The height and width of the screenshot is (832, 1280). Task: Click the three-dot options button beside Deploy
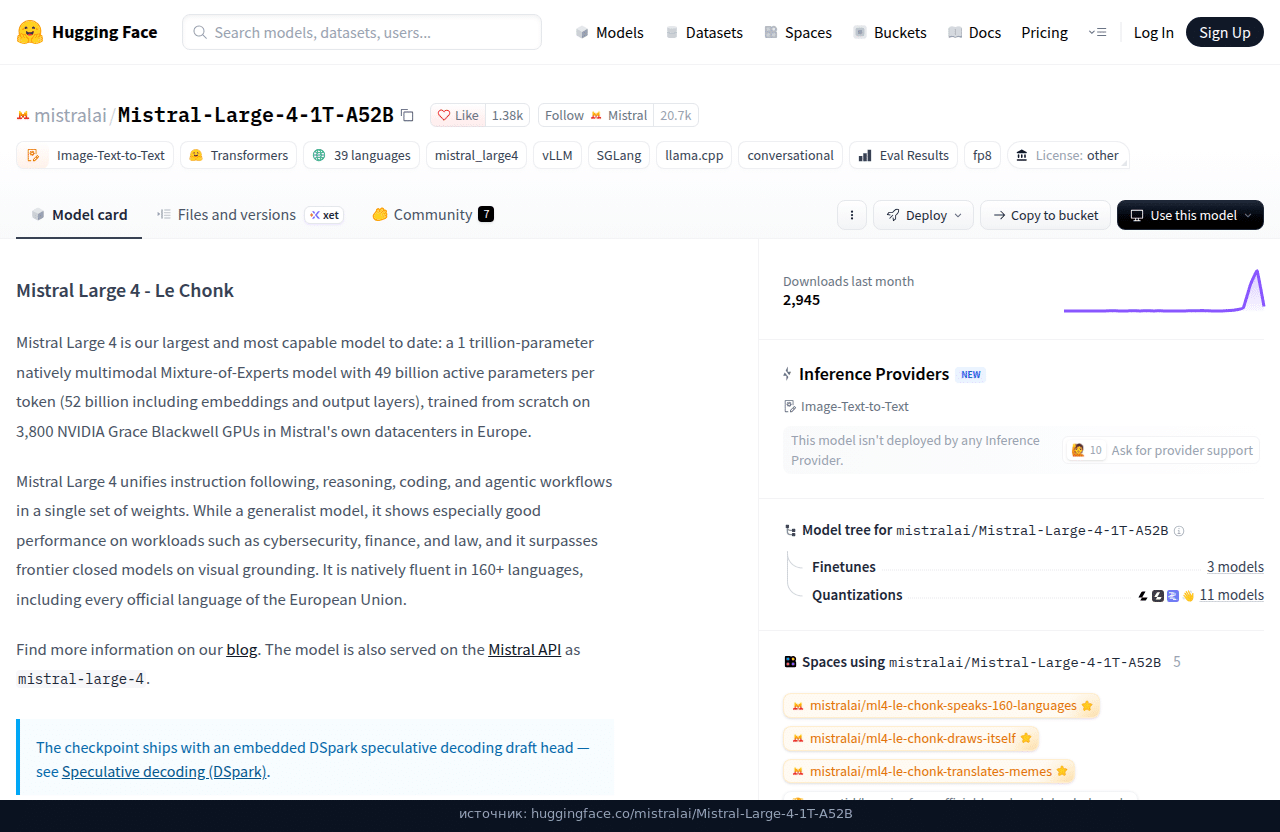click(x=852, y=215)
